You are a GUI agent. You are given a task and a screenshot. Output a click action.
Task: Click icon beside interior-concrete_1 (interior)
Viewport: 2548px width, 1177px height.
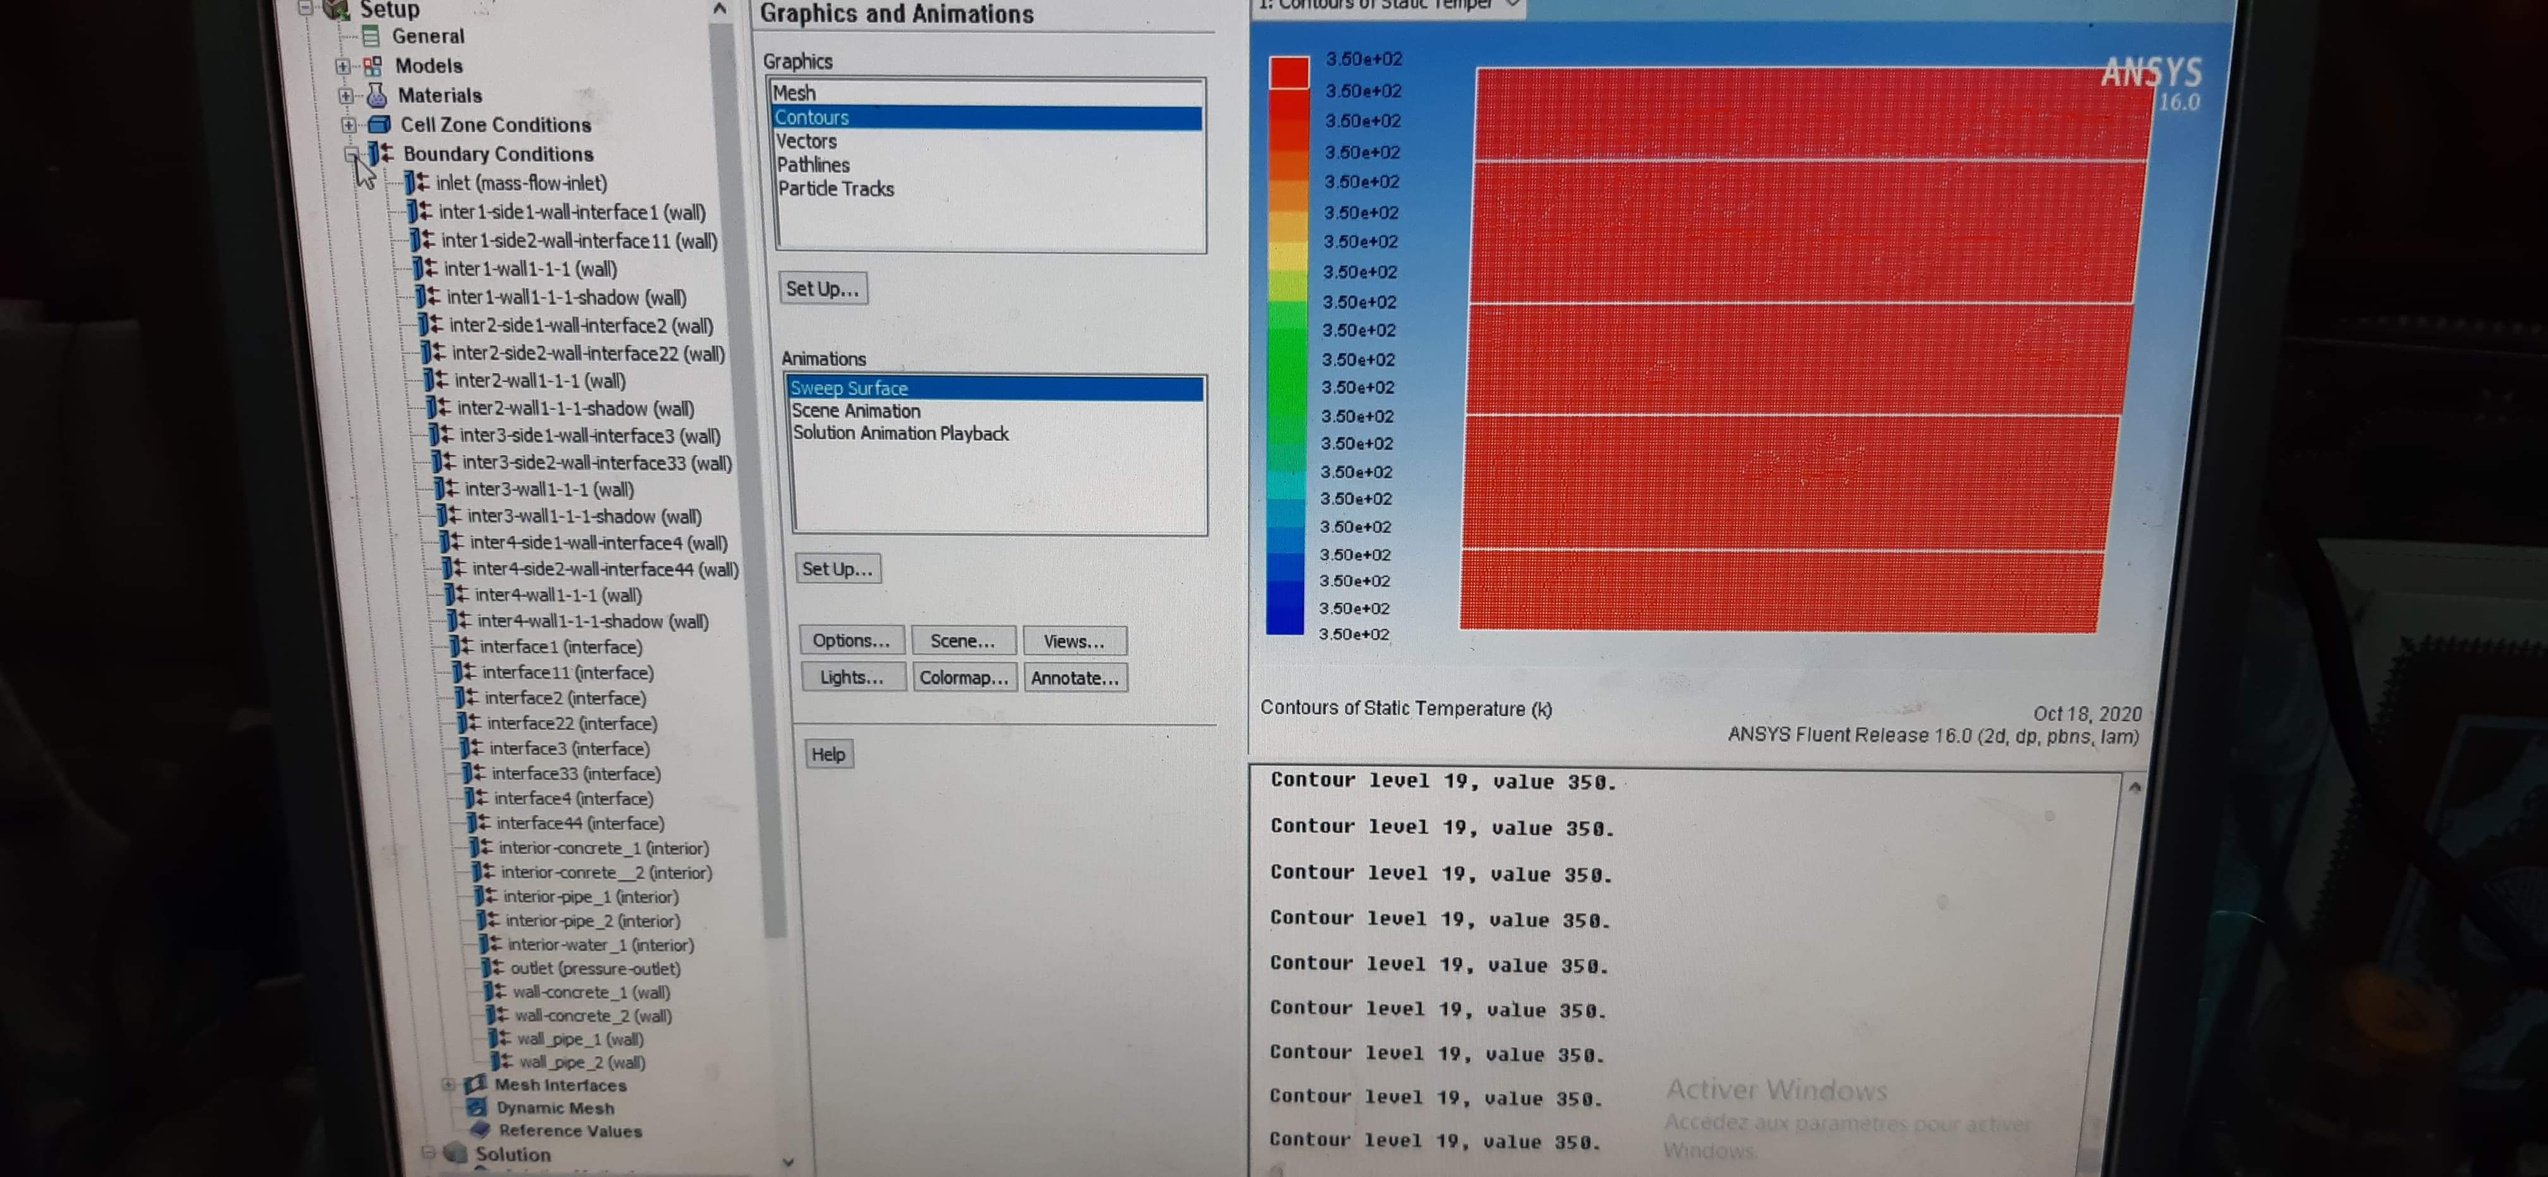(x=481, y=848)
